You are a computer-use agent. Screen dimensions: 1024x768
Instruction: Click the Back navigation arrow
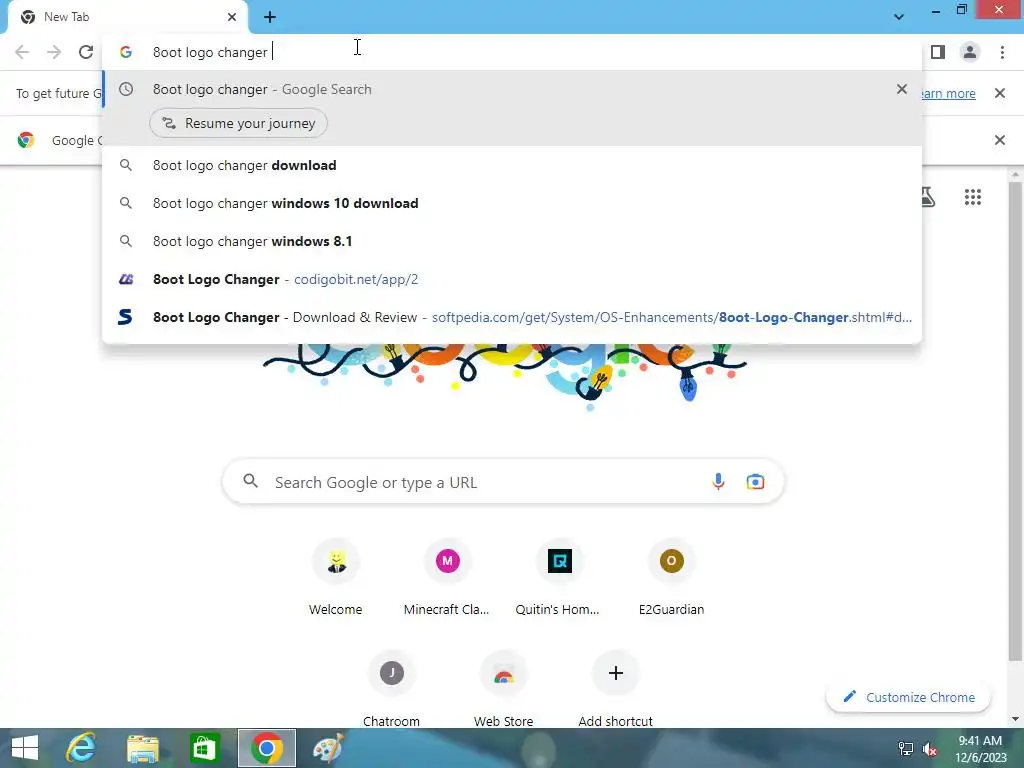[x=22, y=52]
